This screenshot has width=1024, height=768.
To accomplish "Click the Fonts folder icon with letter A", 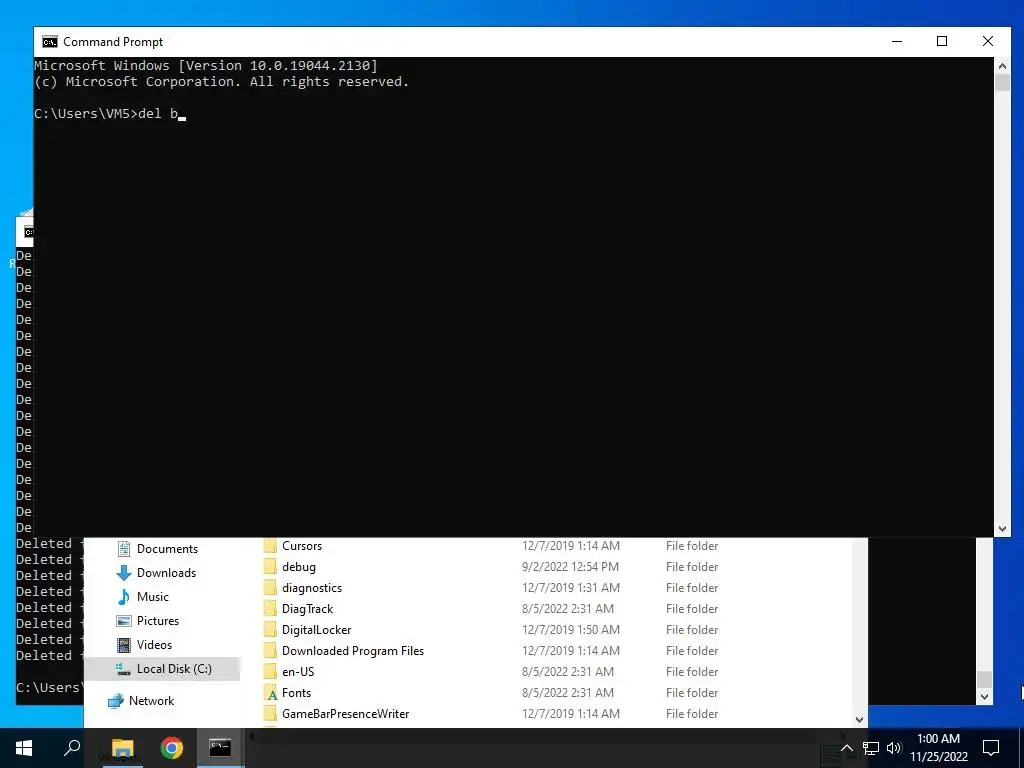I will click(x=271, y=693).
